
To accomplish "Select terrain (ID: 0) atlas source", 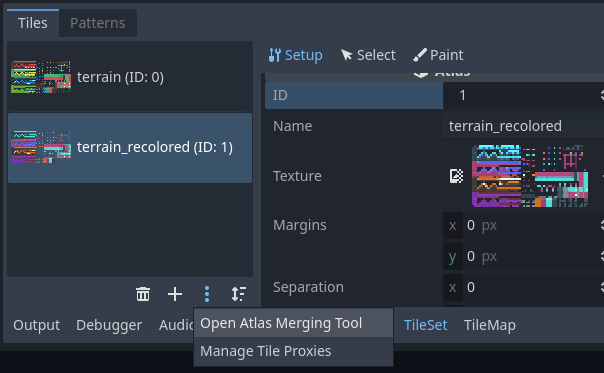I will pyautogui.click(x=130, y=77).
